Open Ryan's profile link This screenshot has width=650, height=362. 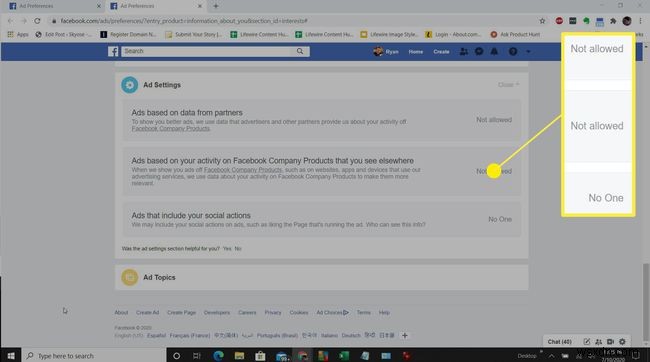coord(386,51)
